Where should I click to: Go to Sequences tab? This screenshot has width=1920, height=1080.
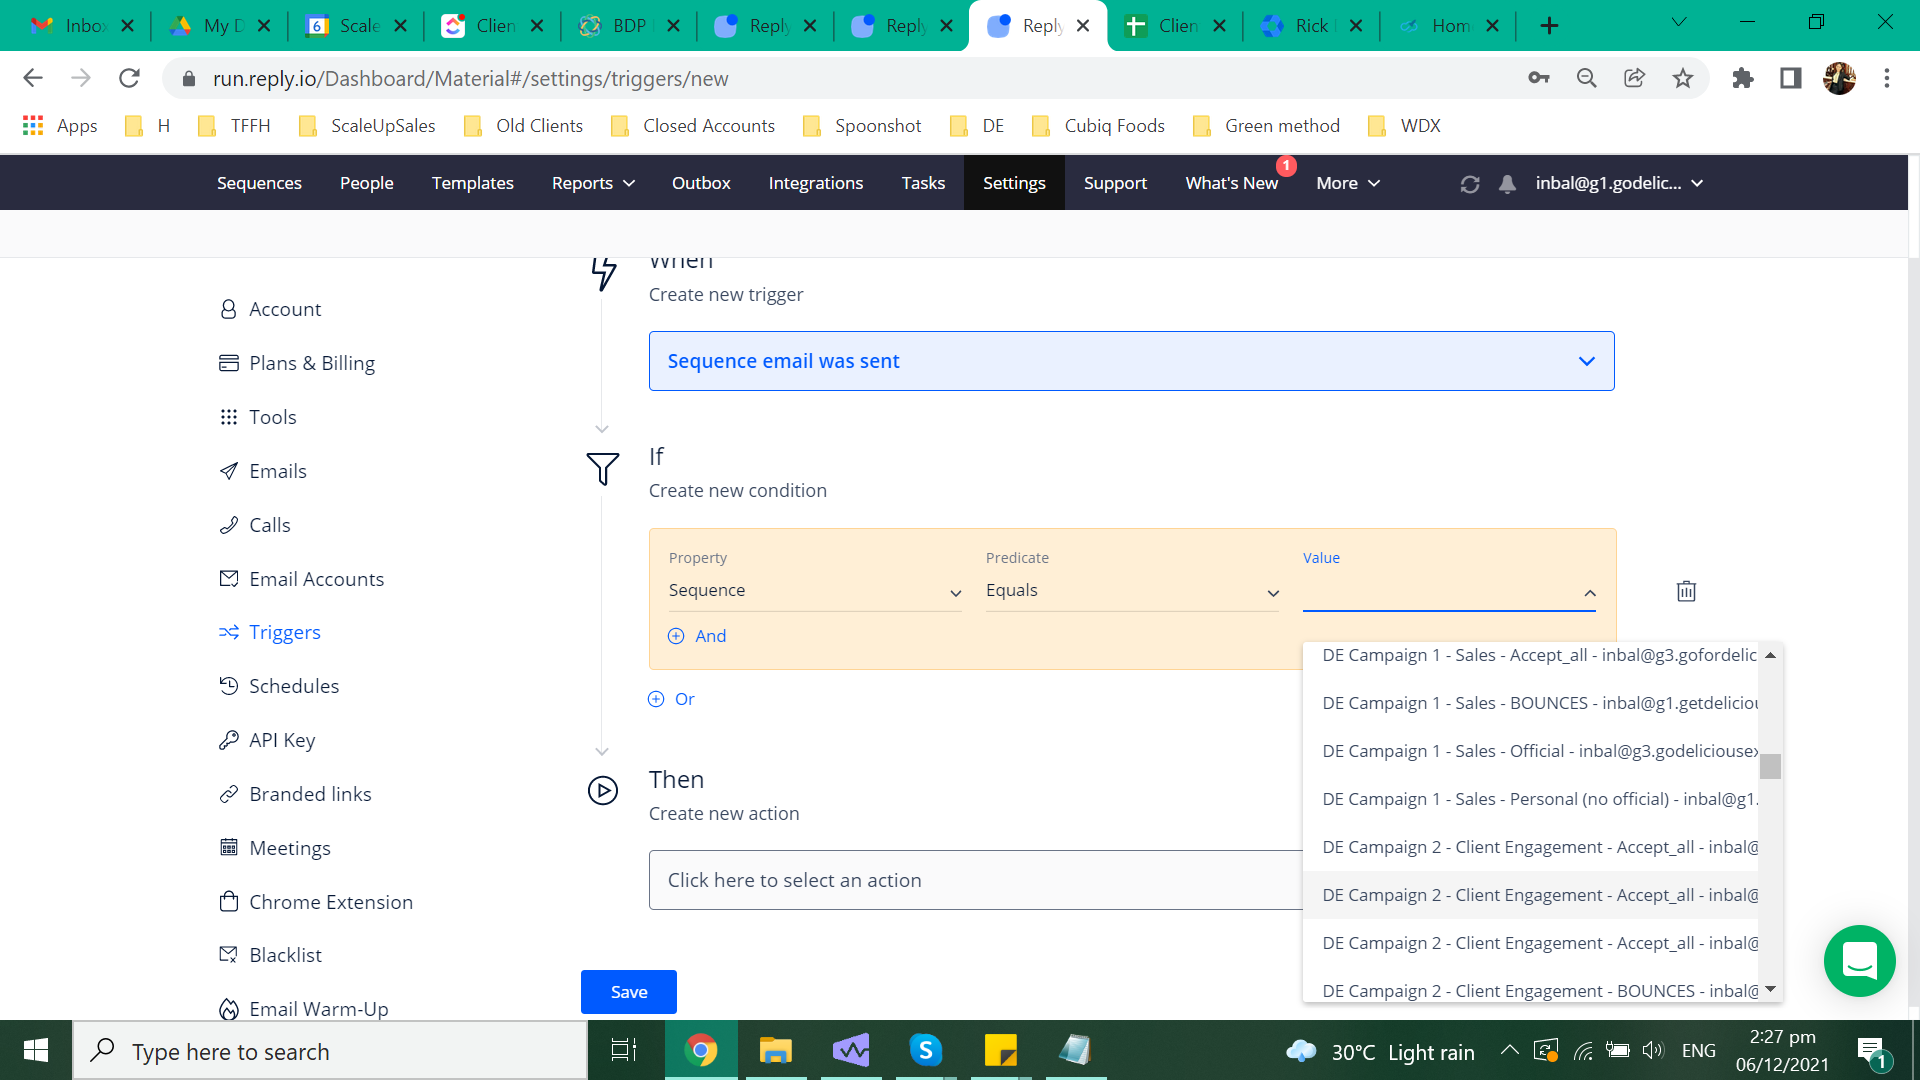click(x=259, y=183)
